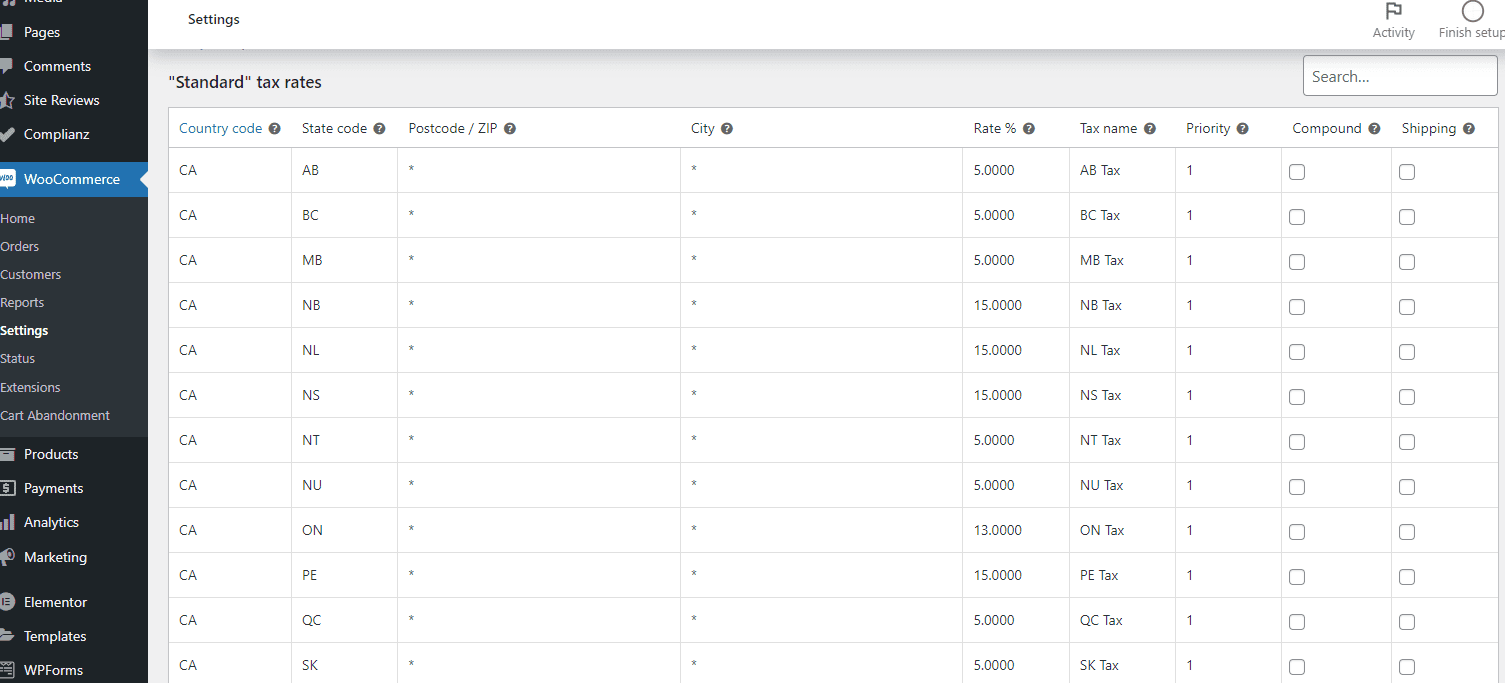Open the Products menu in sidebar
Screen dimensions: 1505x683
coord(51,454)
